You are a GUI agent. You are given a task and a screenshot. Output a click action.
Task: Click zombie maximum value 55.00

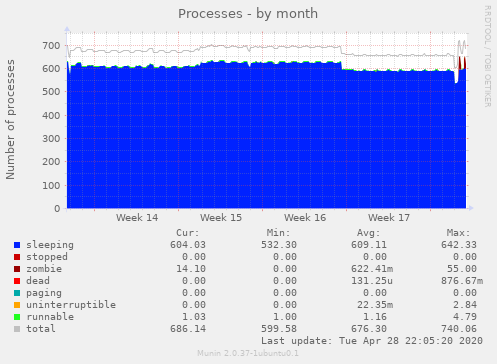[x=462, y=269]
